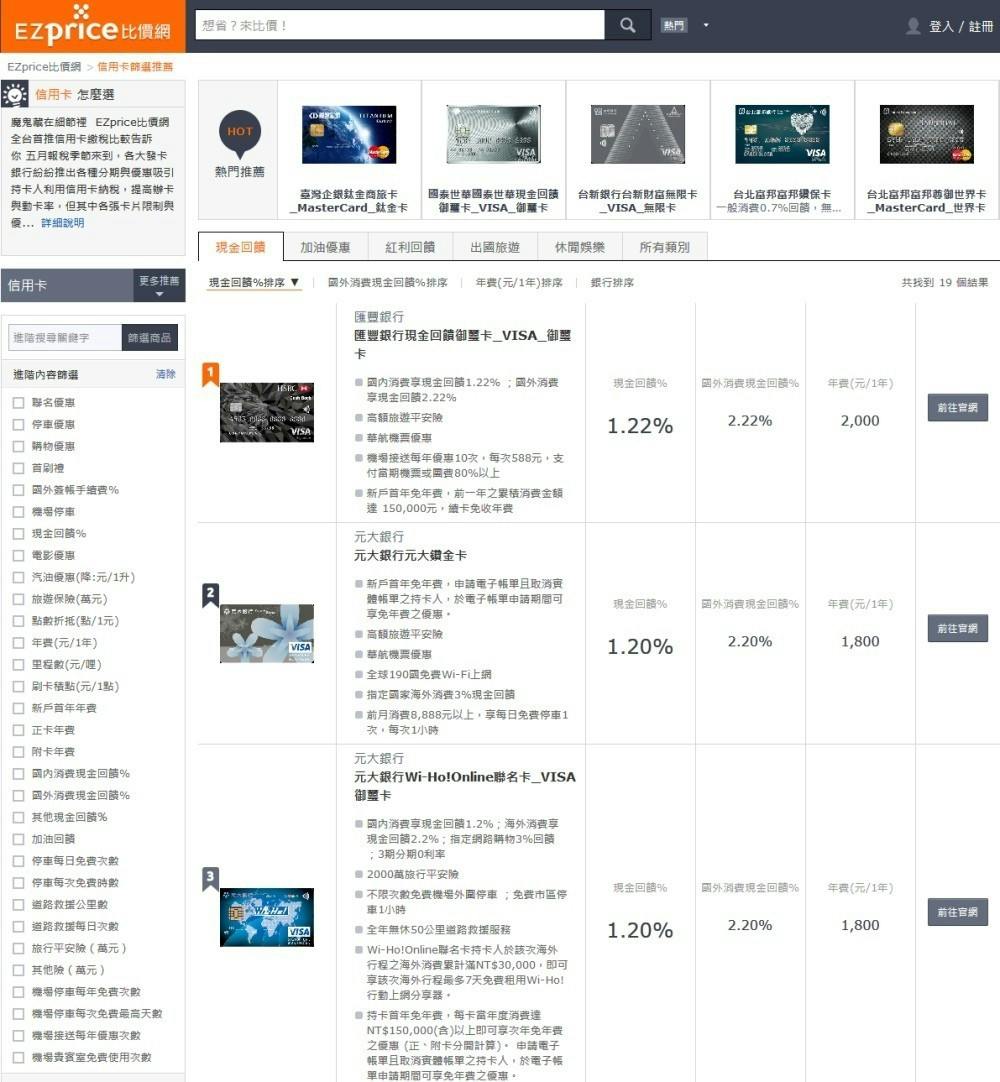This screenshot has height=1082, width=1000.
Task: Expand 更多推薦 in 信用卡 panel
Action: (x=159, y=285)
